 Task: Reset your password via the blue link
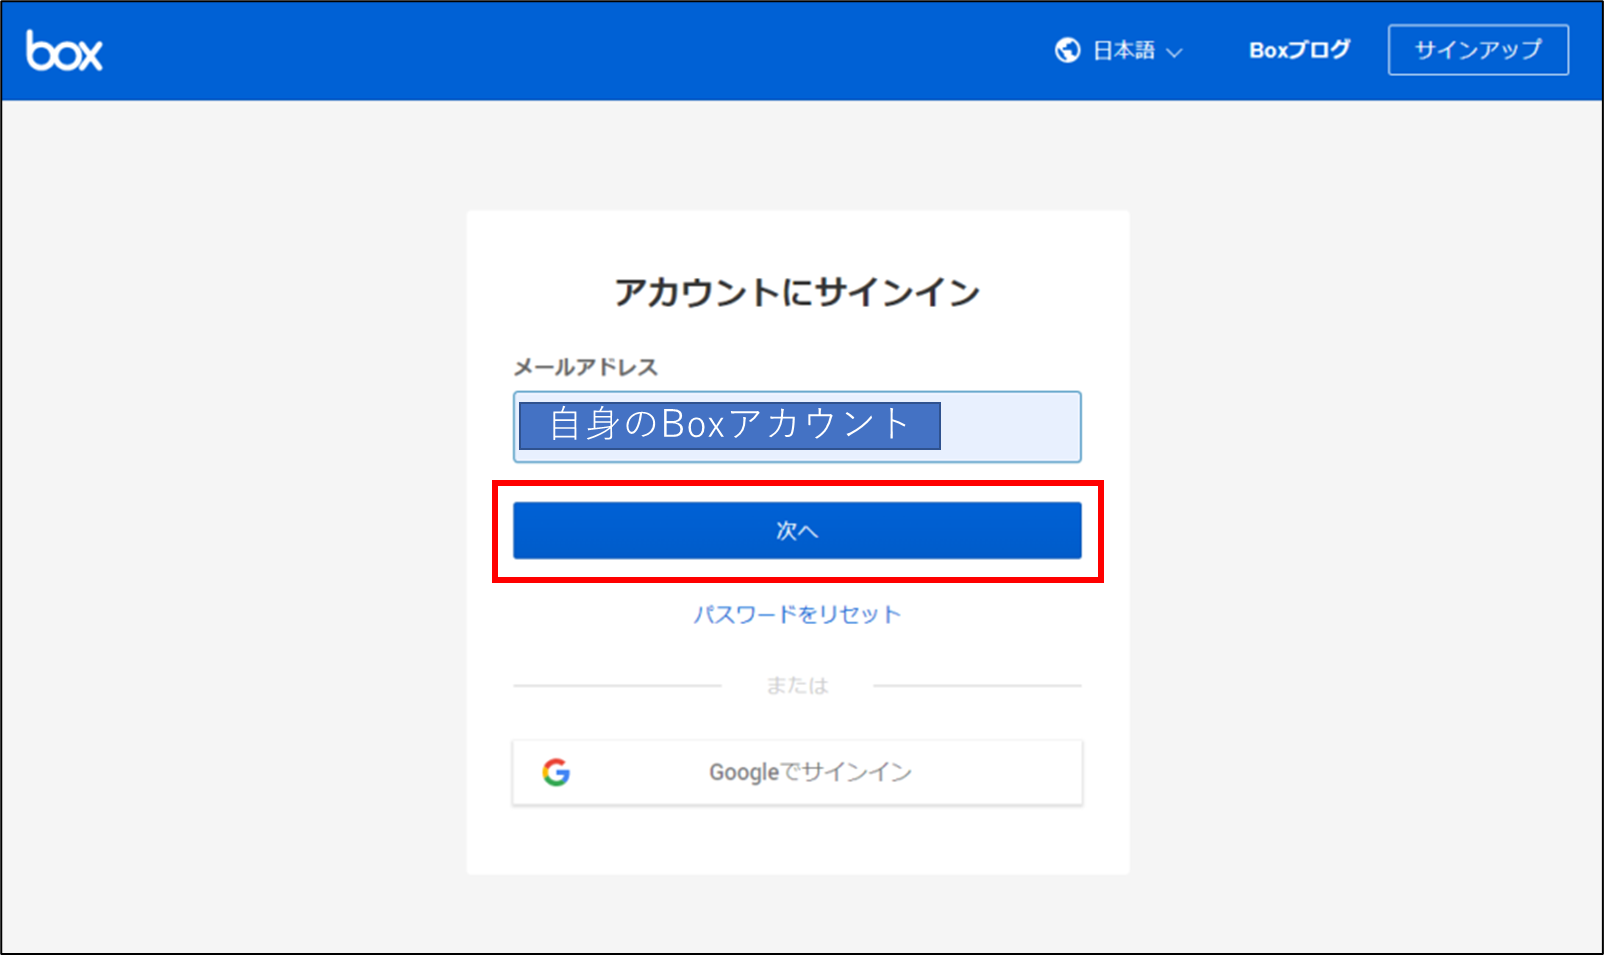(797, 614)
